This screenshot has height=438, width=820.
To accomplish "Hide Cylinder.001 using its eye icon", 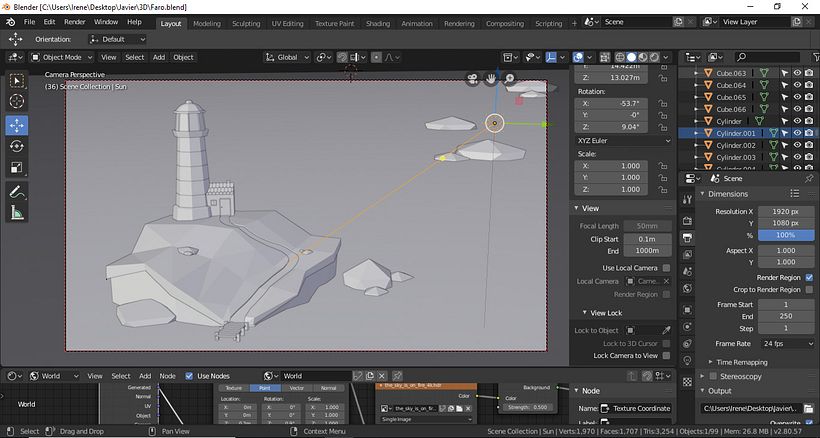I will [x=798, y=133].
